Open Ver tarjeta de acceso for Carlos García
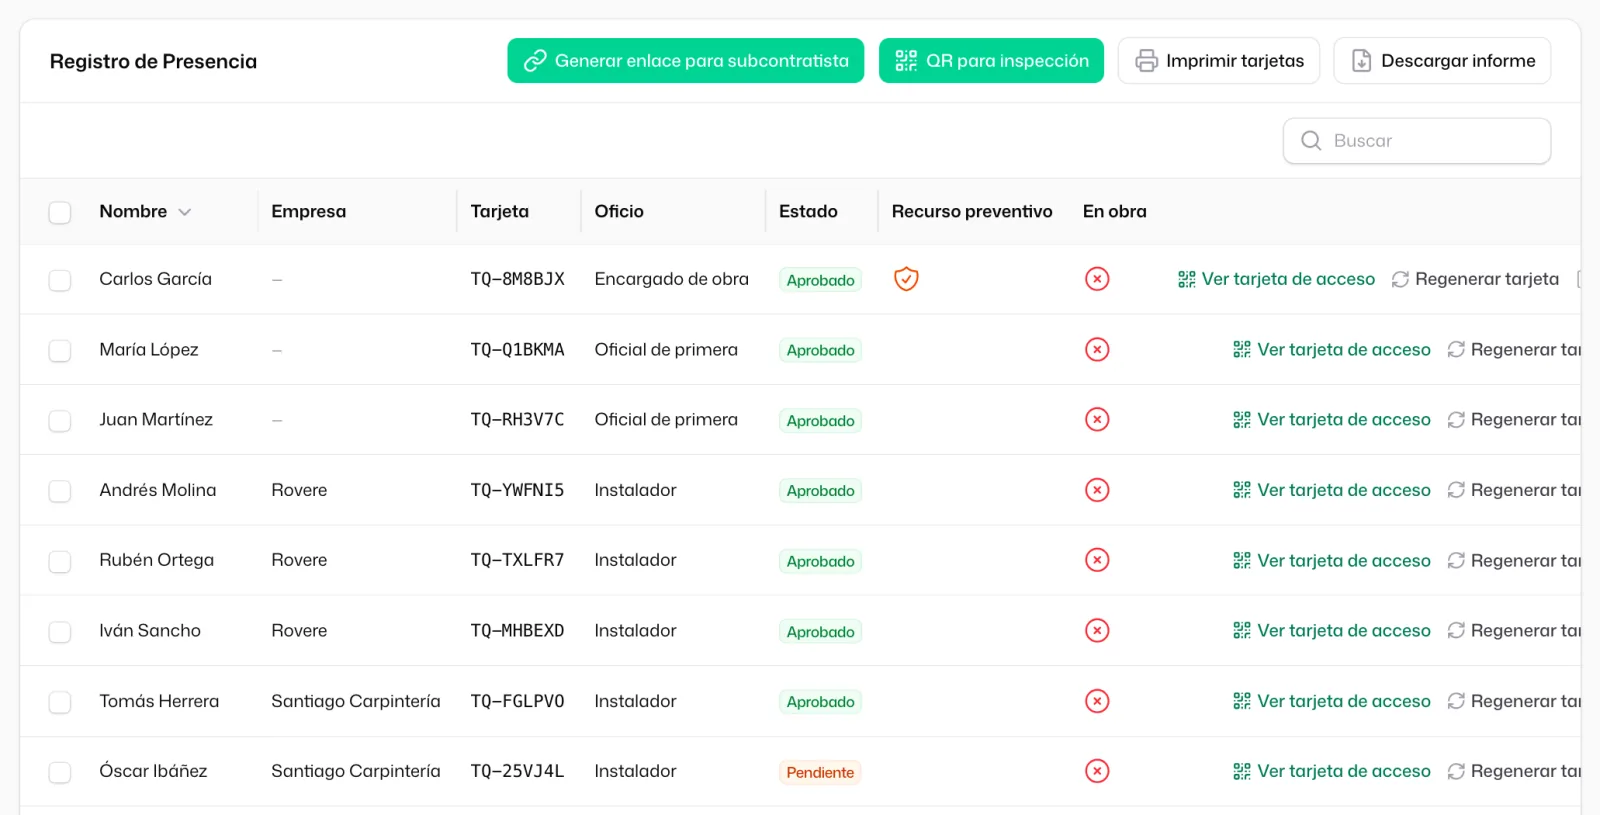 pyautogui.click(x=1276, y=279)
